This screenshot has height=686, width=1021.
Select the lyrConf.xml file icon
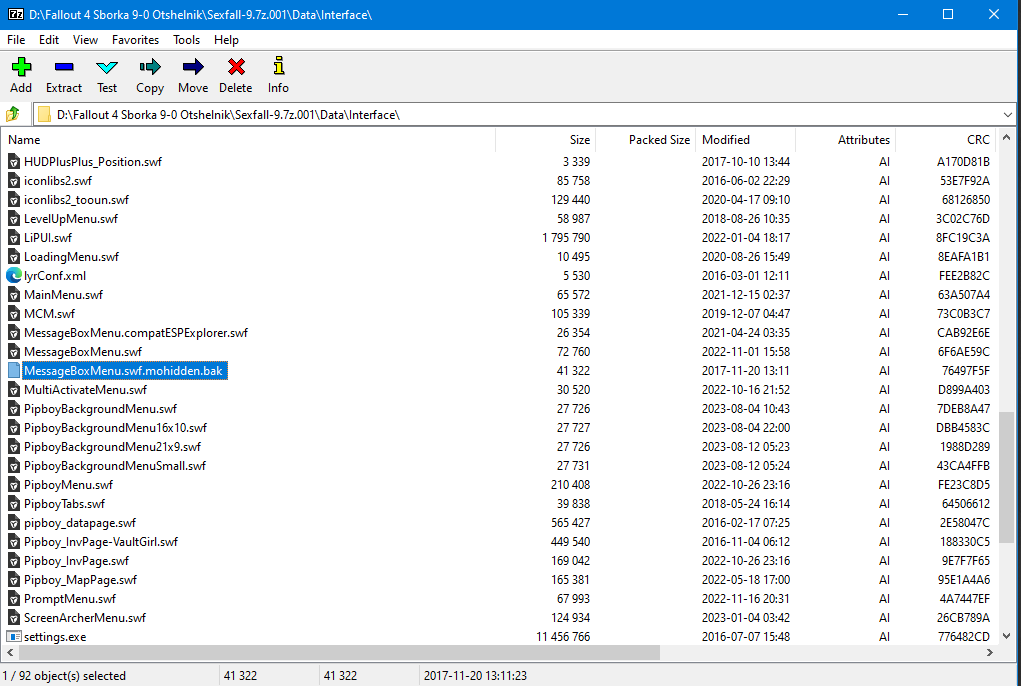[14, 275]
